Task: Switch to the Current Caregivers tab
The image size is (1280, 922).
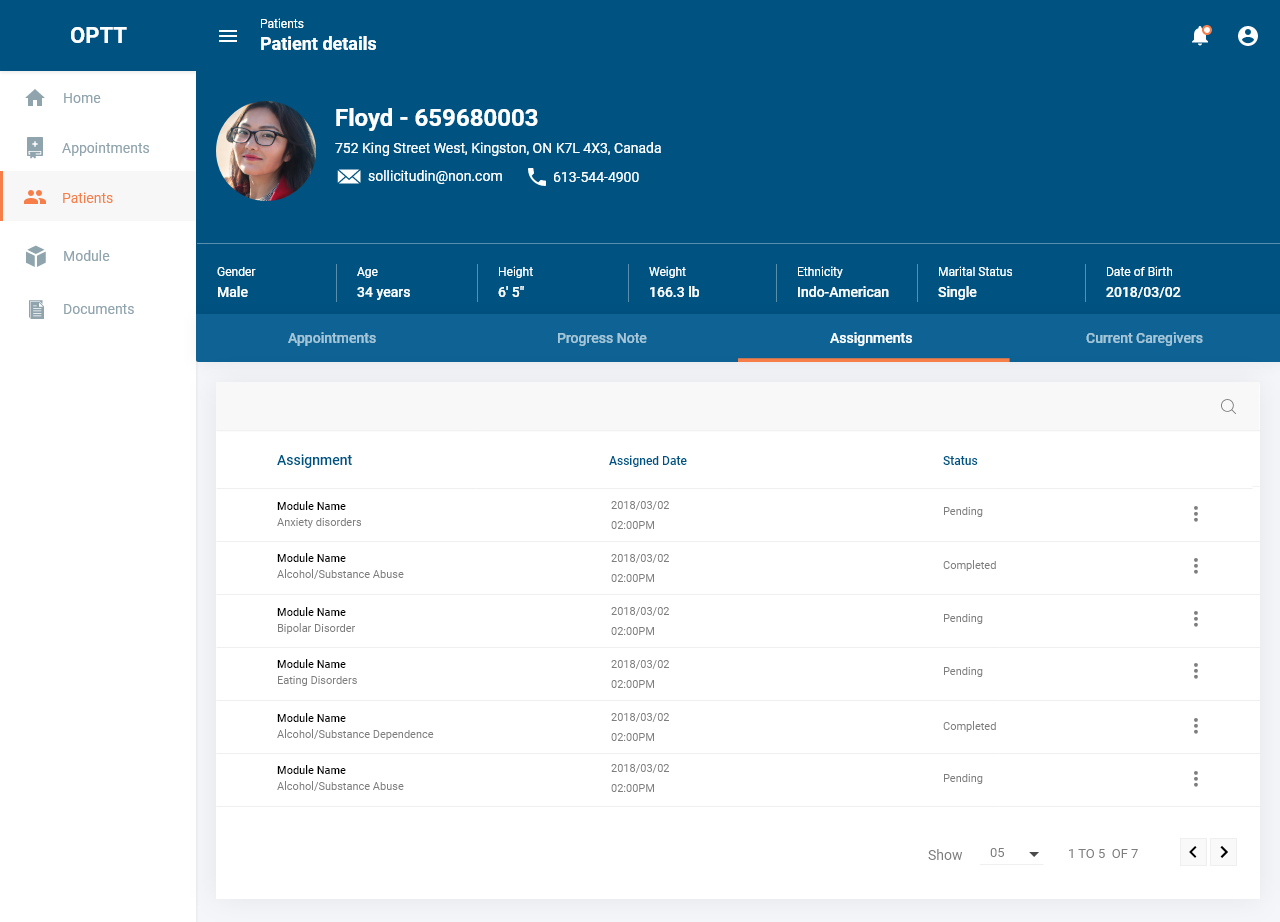Action: 1144,338
